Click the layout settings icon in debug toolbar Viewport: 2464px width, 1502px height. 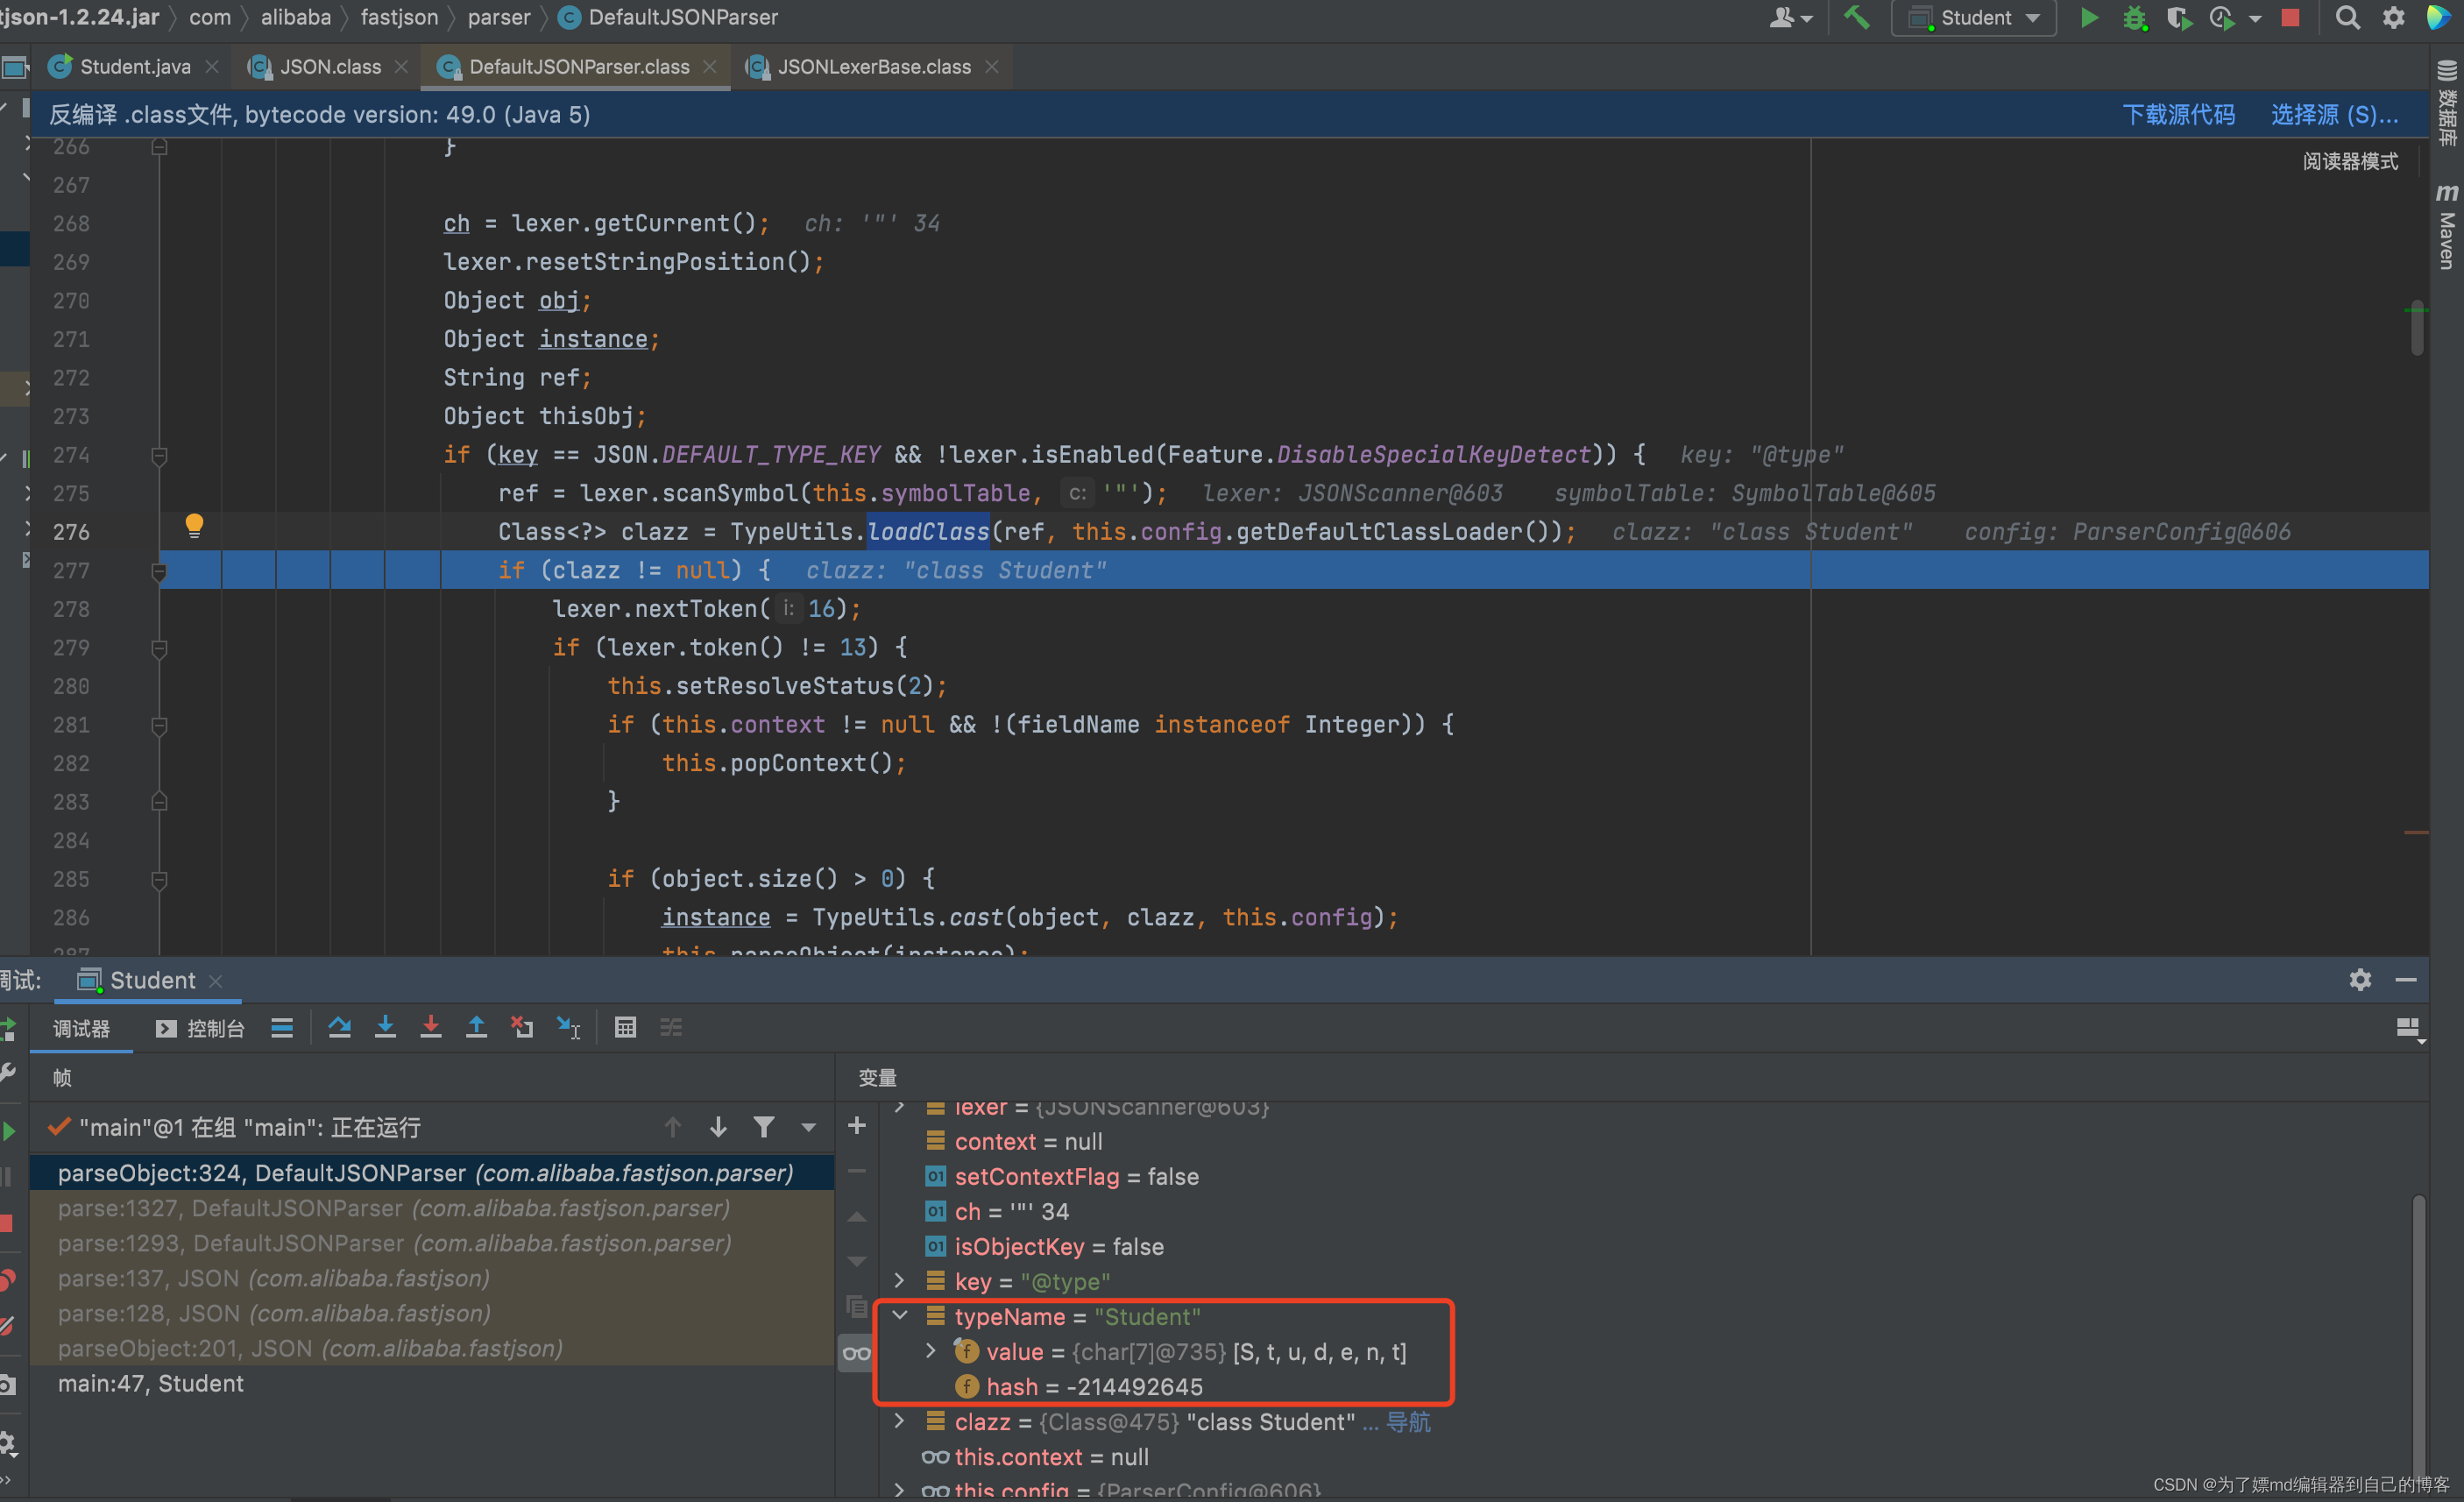(2410, 1030)
